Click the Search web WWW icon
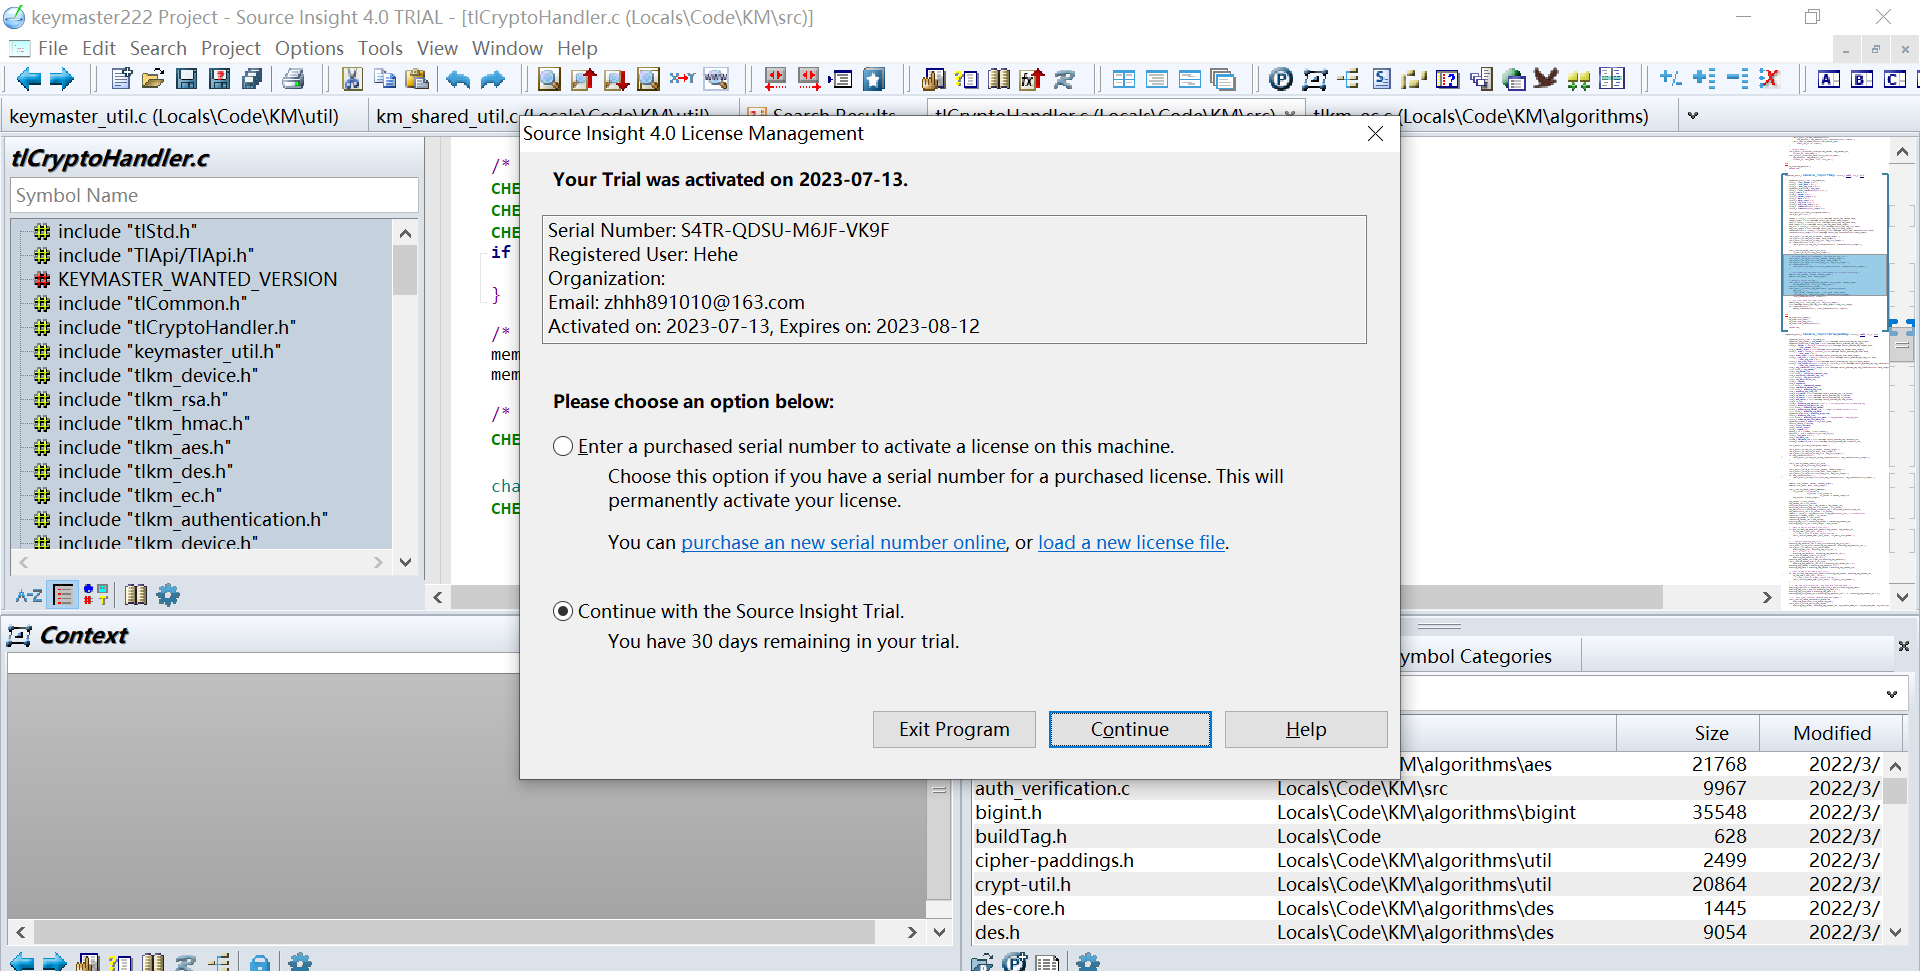The height and width of the screenshot is (971, 1920). point(716,79)
